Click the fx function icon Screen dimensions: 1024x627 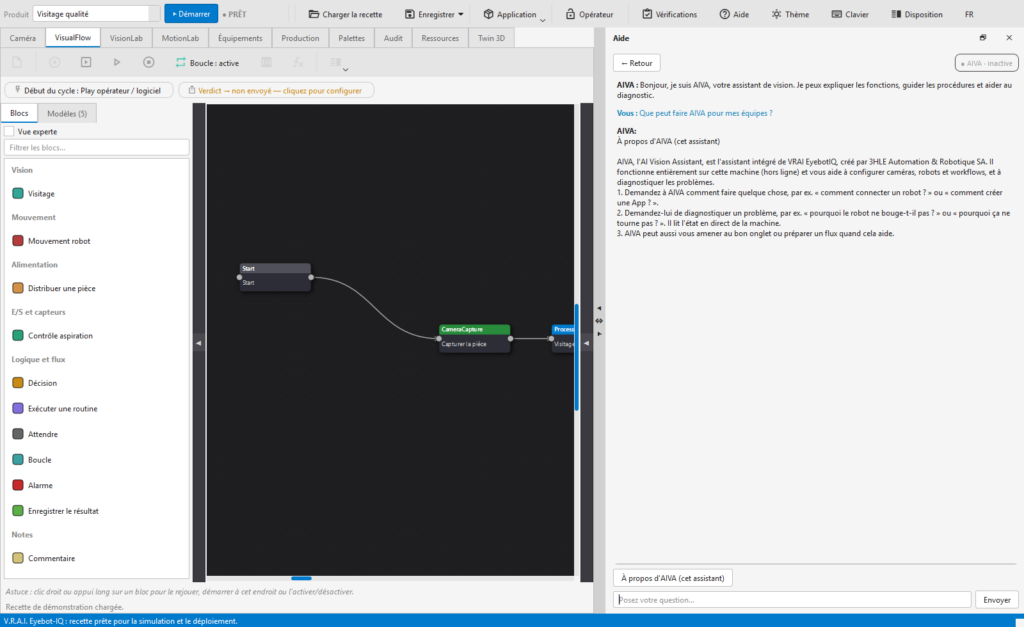(298, 62)
